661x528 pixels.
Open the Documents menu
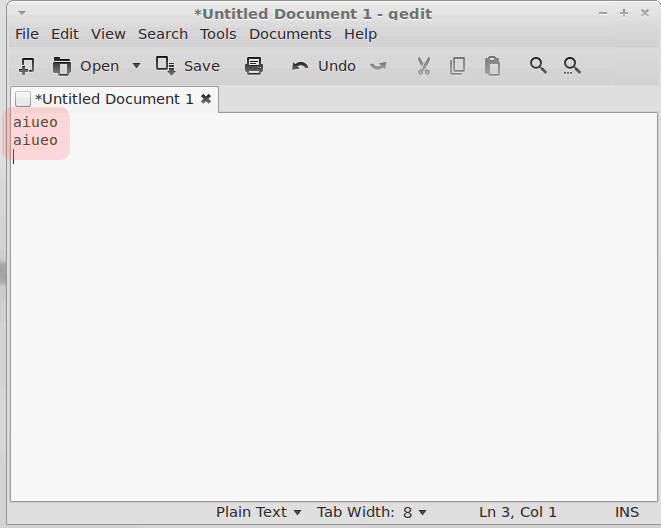(290, 34)
